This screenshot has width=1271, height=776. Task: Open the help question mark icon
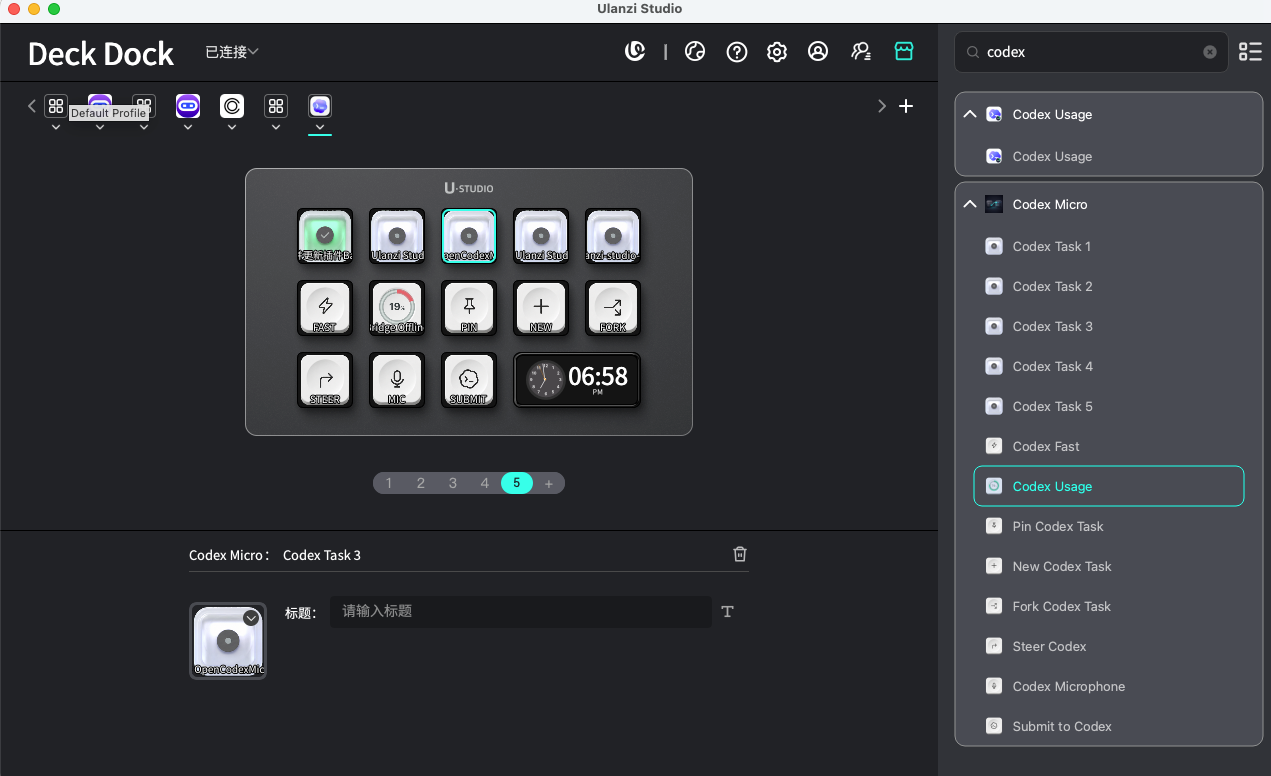pyautogui.click(x=737, y=52)
